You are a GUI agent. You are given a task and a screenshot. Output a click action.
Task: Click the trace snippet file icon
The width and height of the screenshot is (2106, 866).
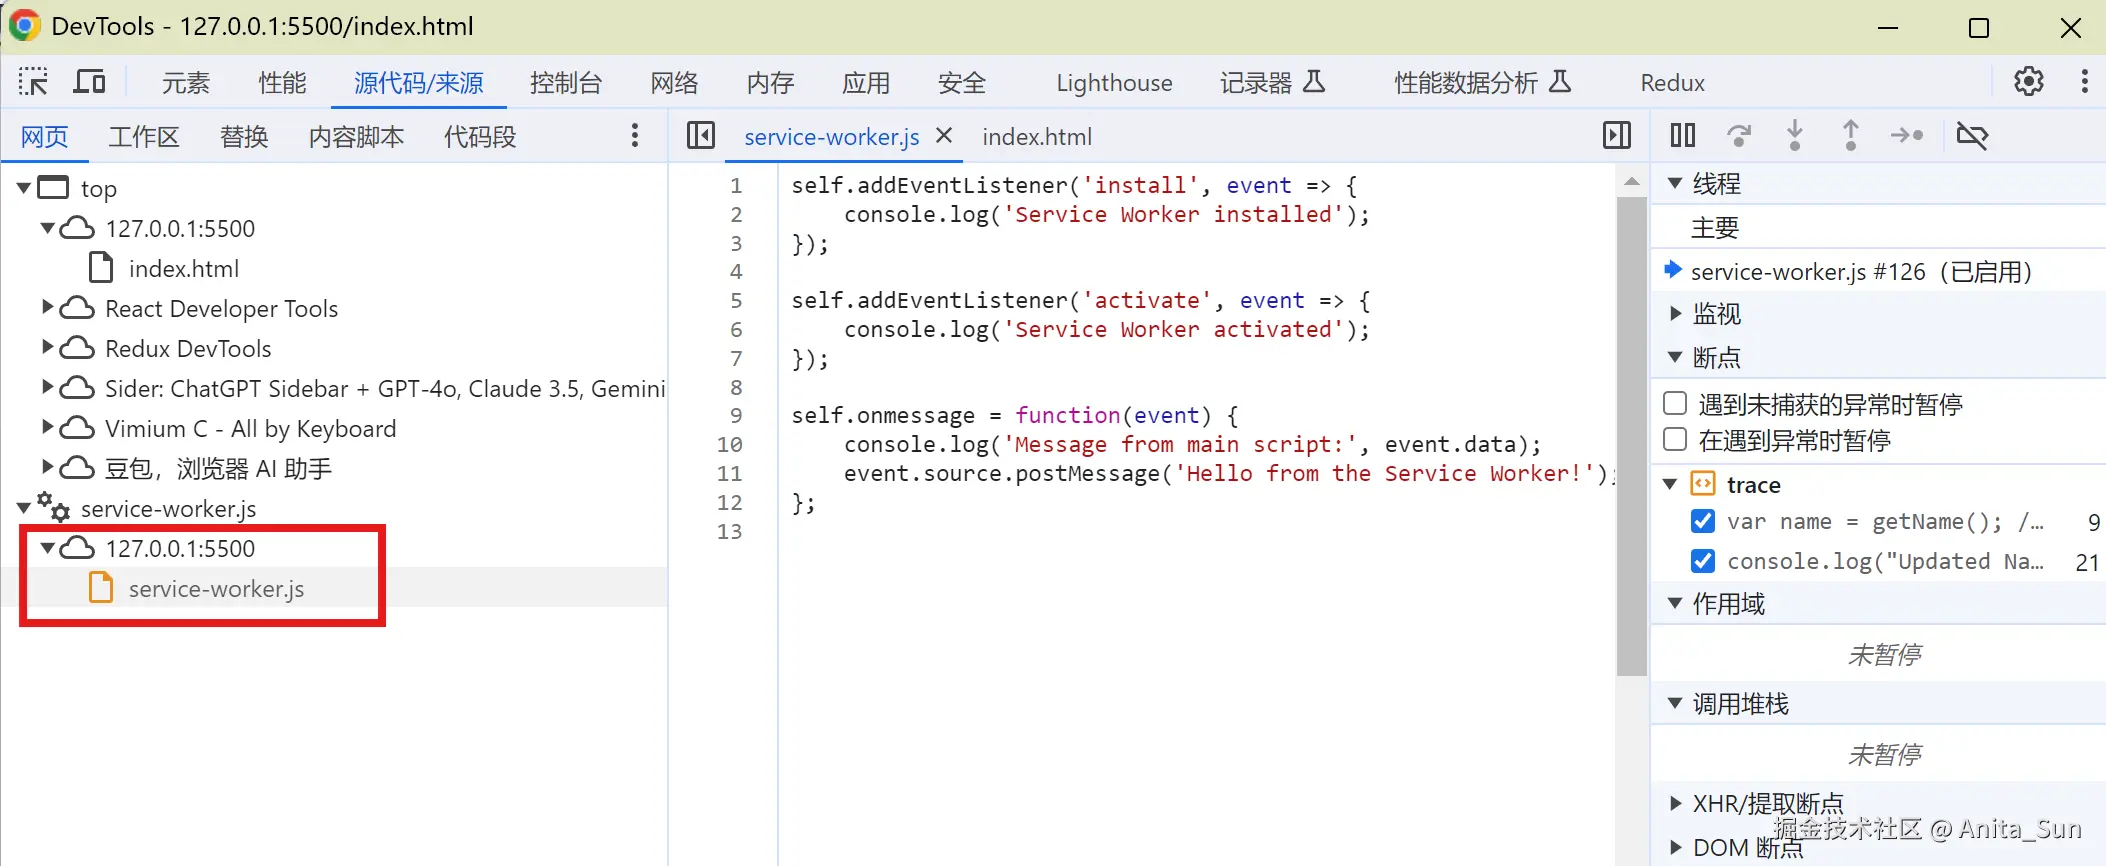[x=1702, y=484]
